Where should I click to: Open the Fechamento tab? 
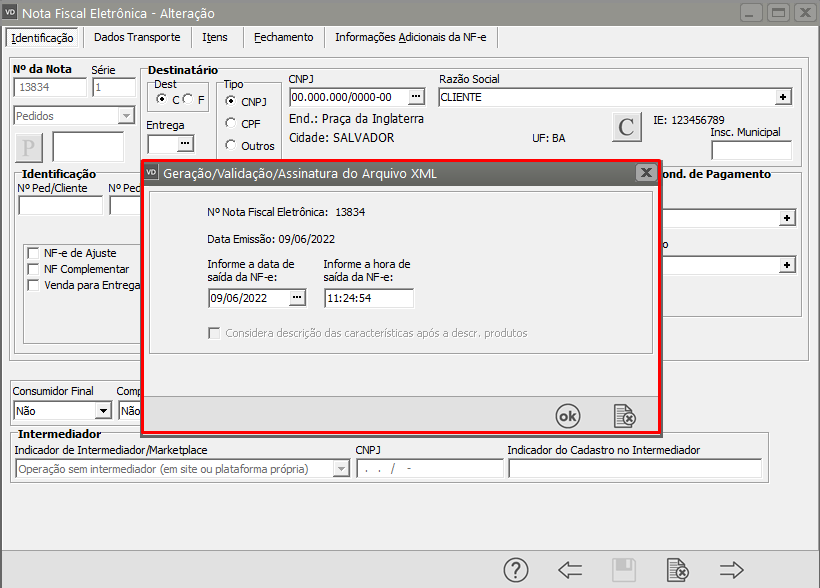point(283,37)
